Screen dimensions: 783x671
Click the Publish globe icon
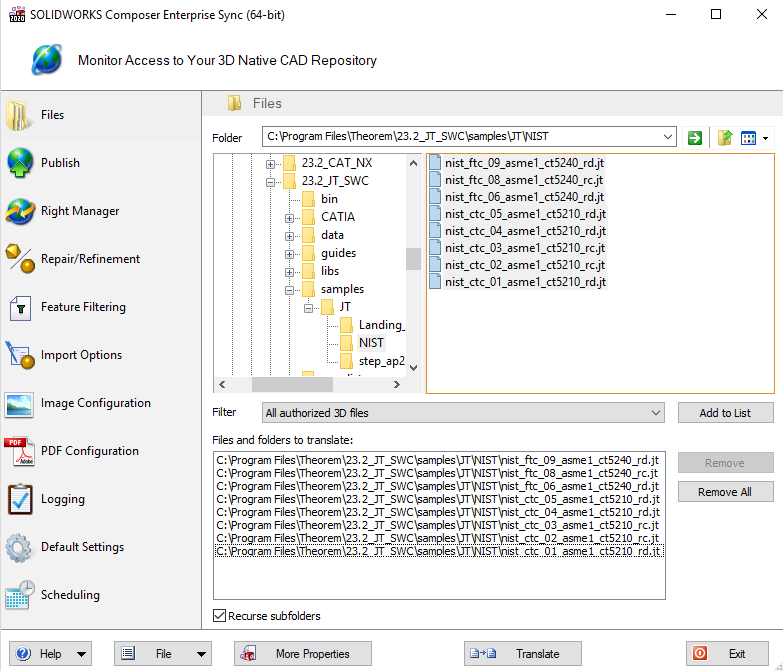click(x=19, y=163)
